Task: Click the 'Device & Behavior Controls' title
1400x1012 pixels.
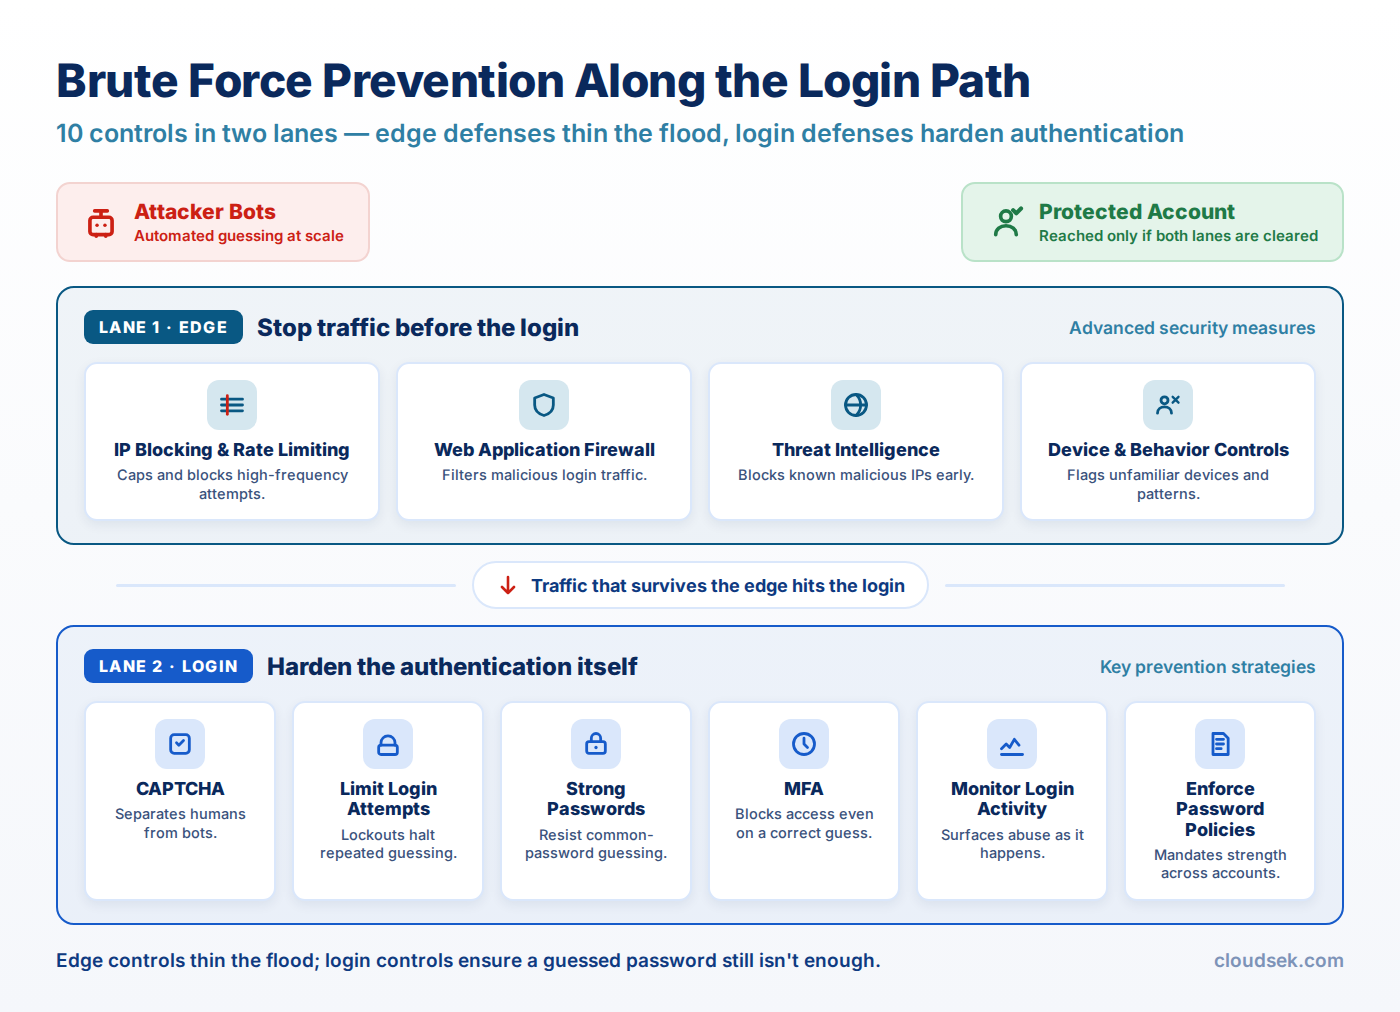Action: [1168, 450]
